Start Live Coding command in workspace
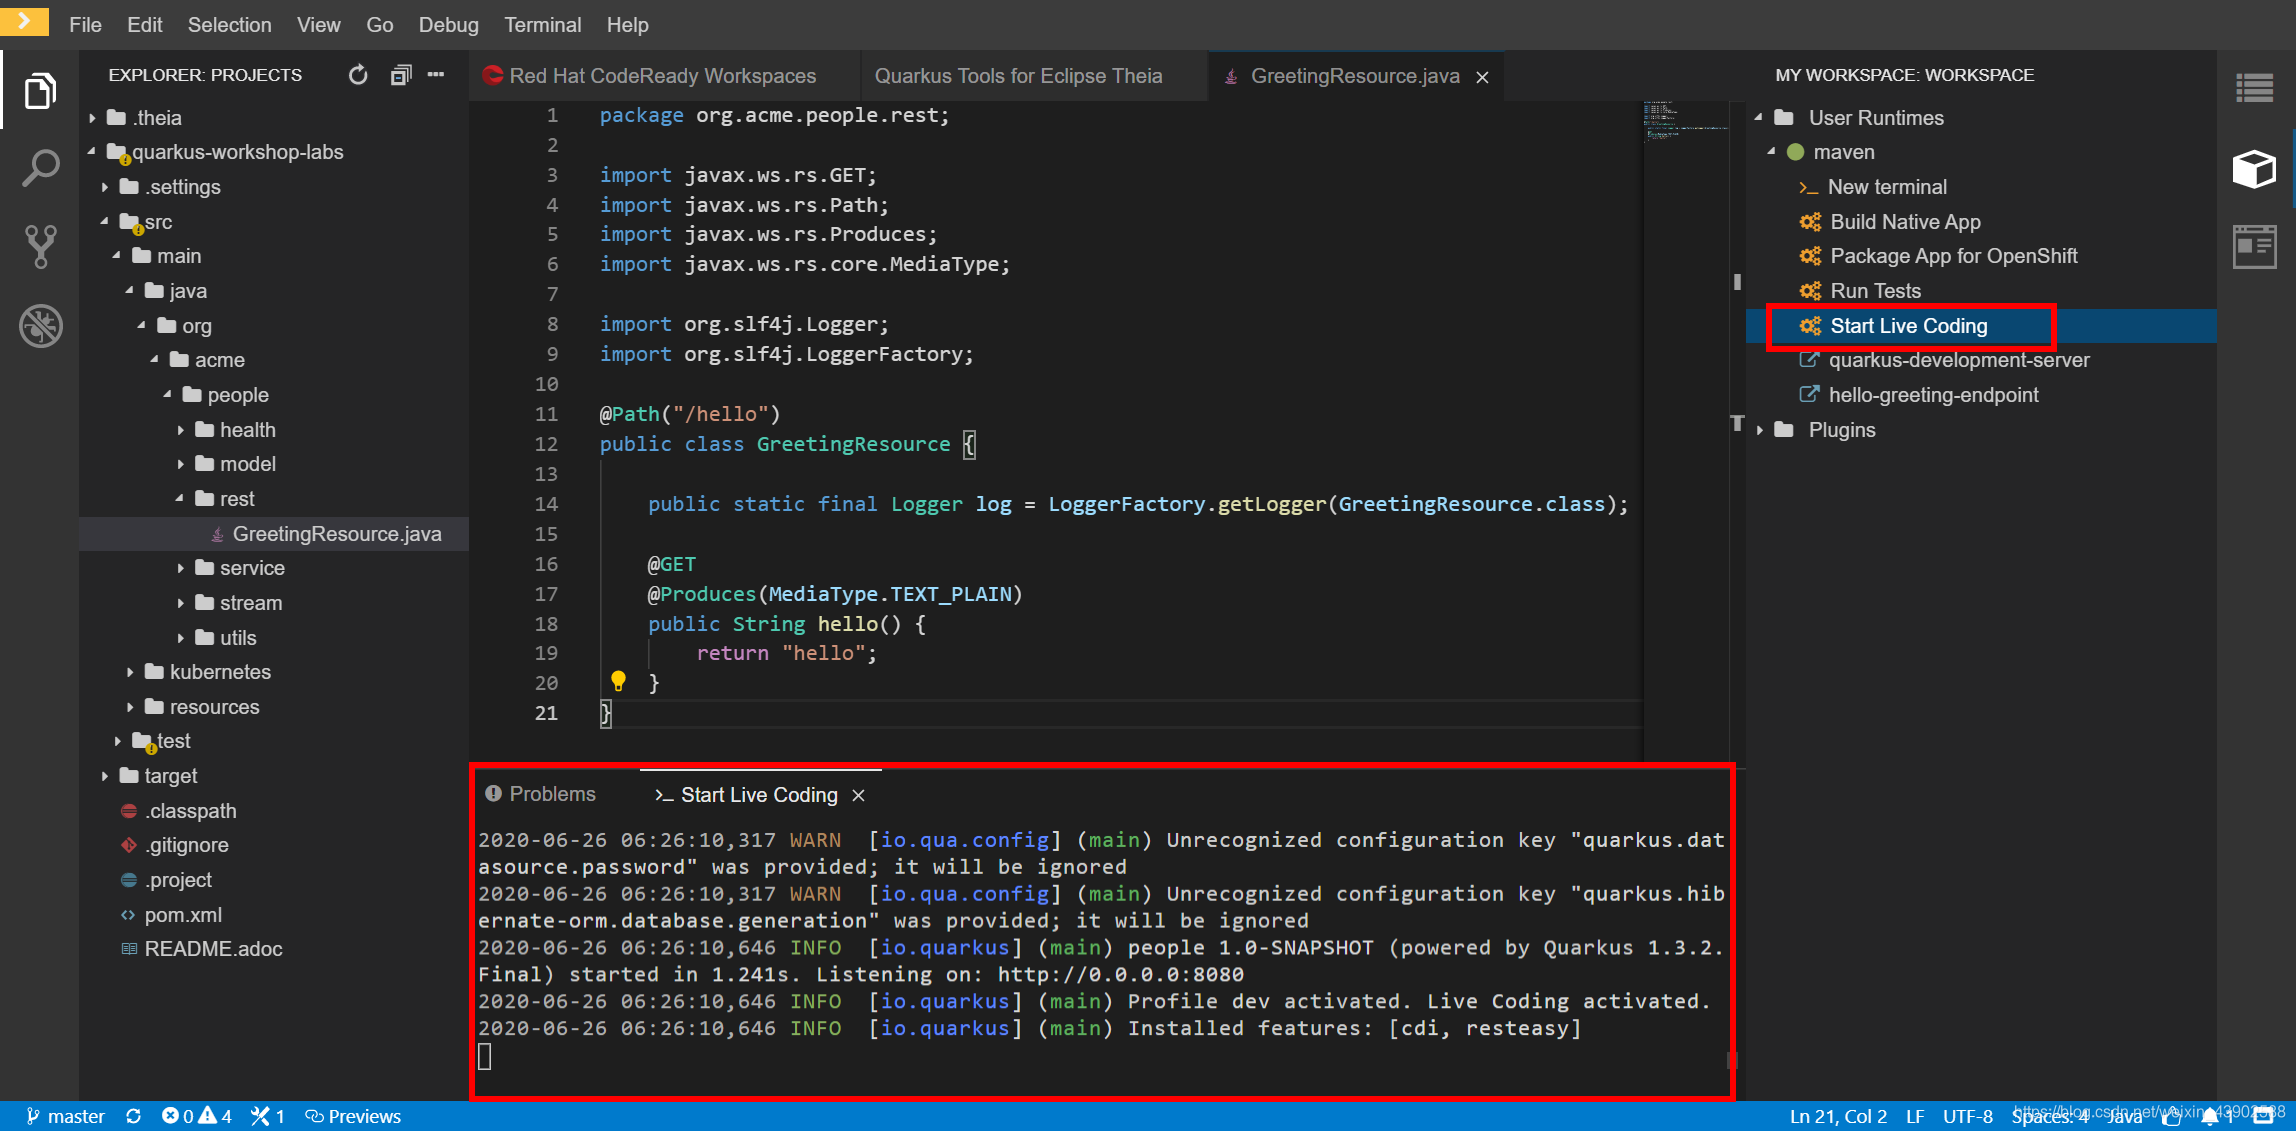The image size is (2296, 1131). tap(1908, 326)
